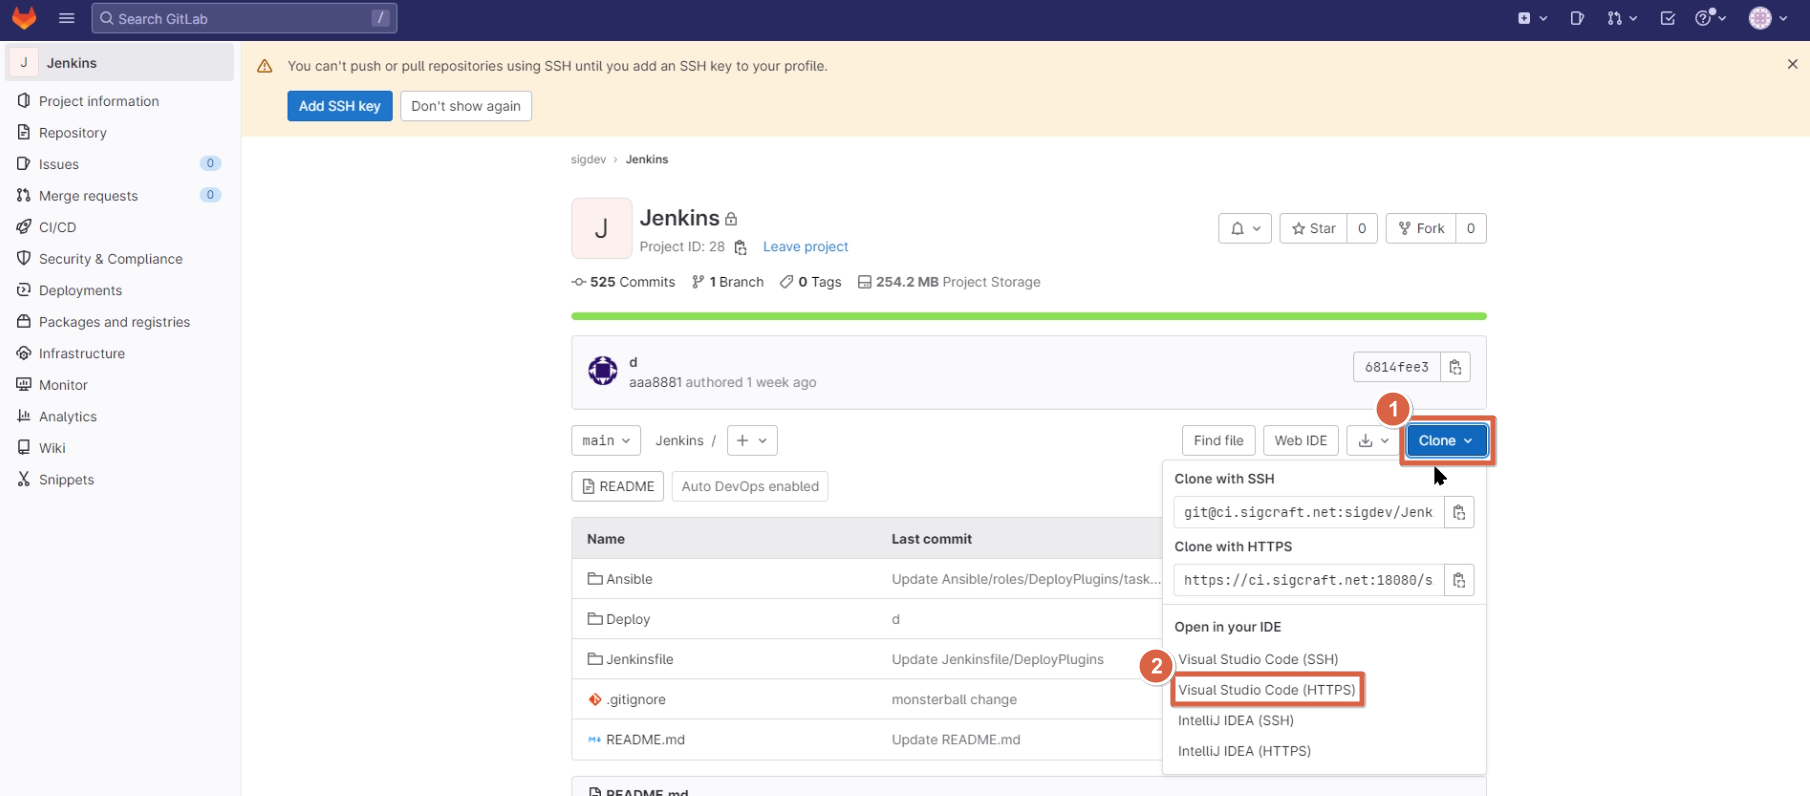Viewport: 1810px width, 796px height.
Task: Copy the project ID to clipboard
Action: pyautogui.click(x=741, y=247)
